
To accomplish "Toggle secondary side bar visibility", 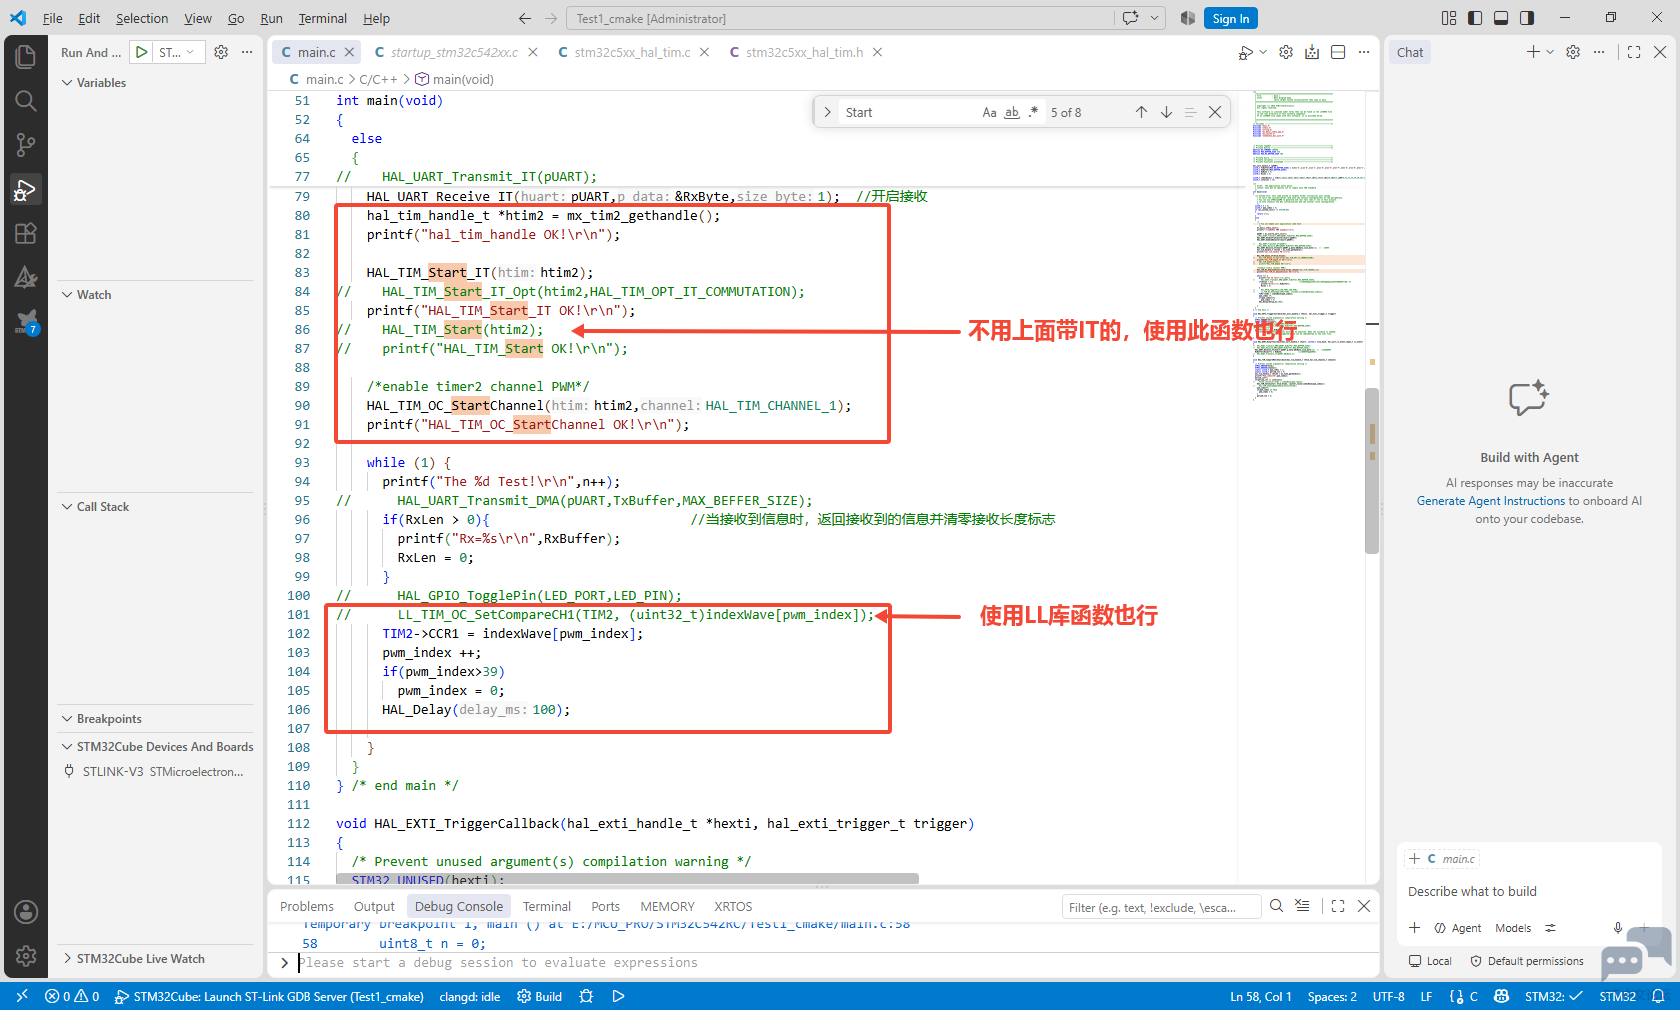I will (1527, 18).
